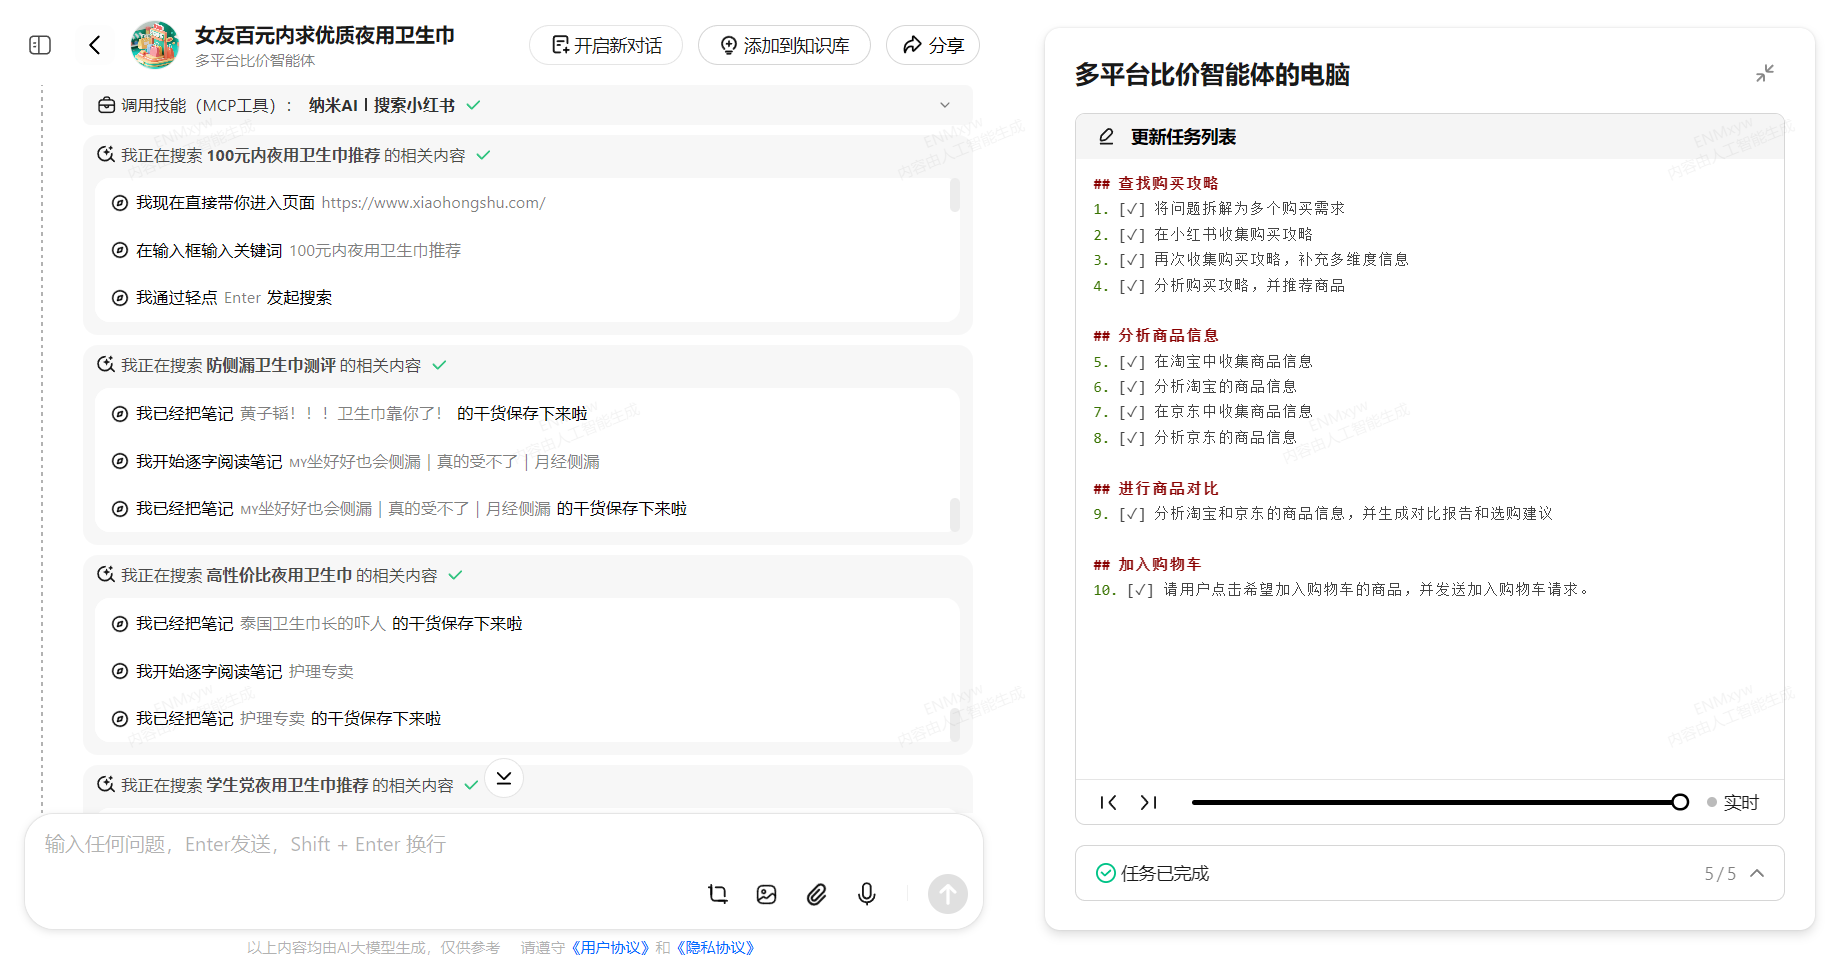Viewport: 1838px width, 966px height.
Task: Click the compass icon beside 我现在直接带你进入页面
Action: 120,203
